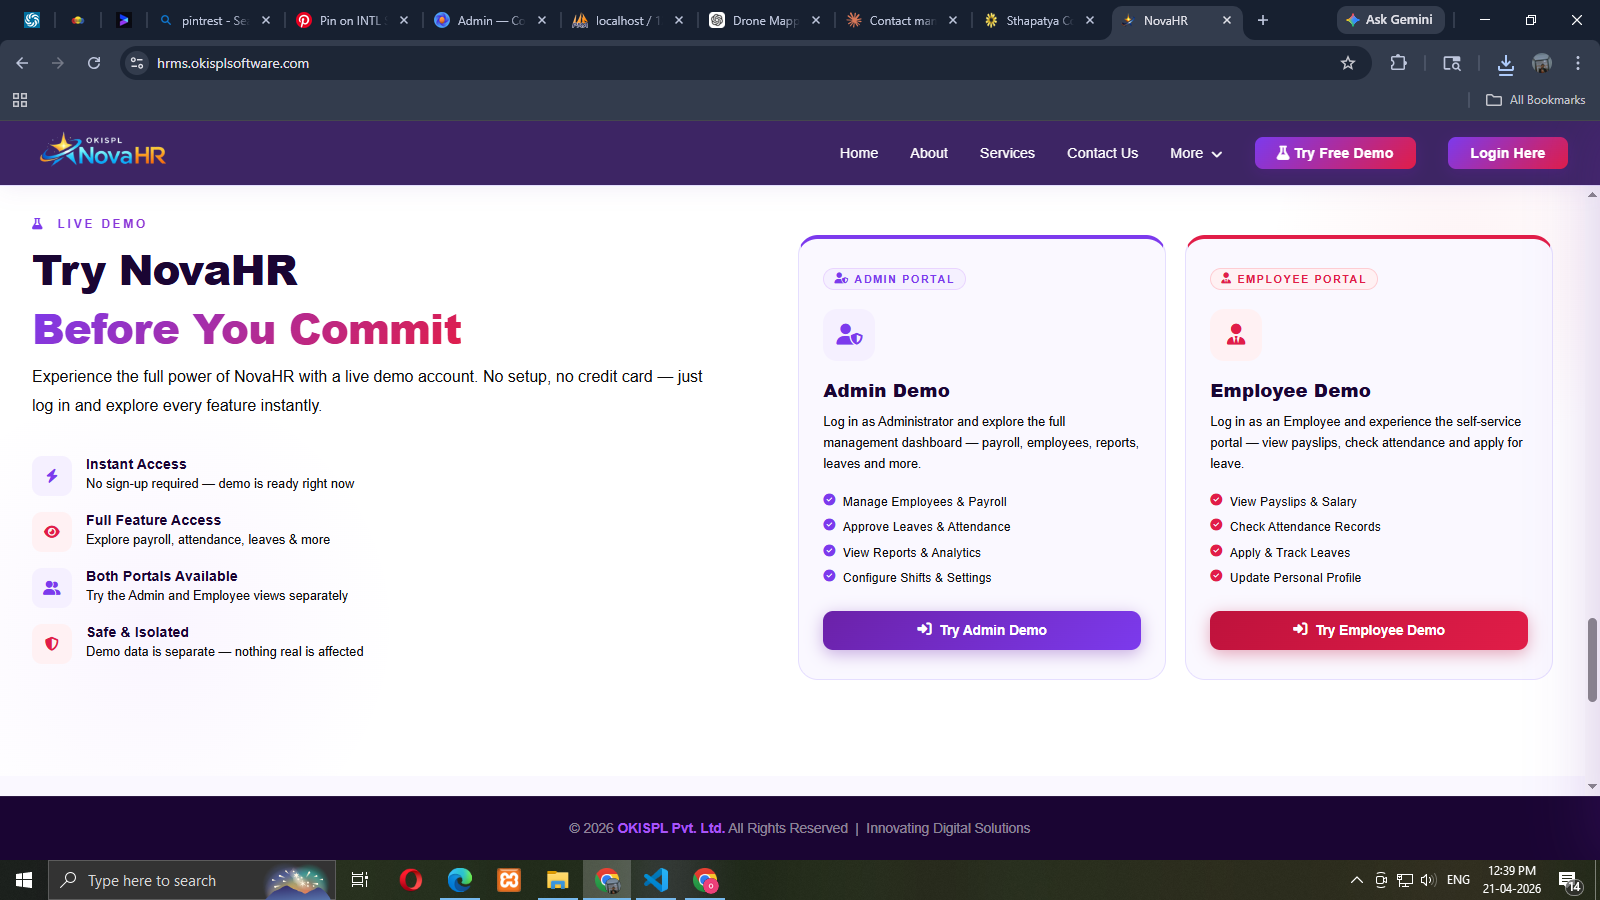The image size is (1600, 900).
Task: Go to the Contact Us nav item
Action: point(1102,153)
